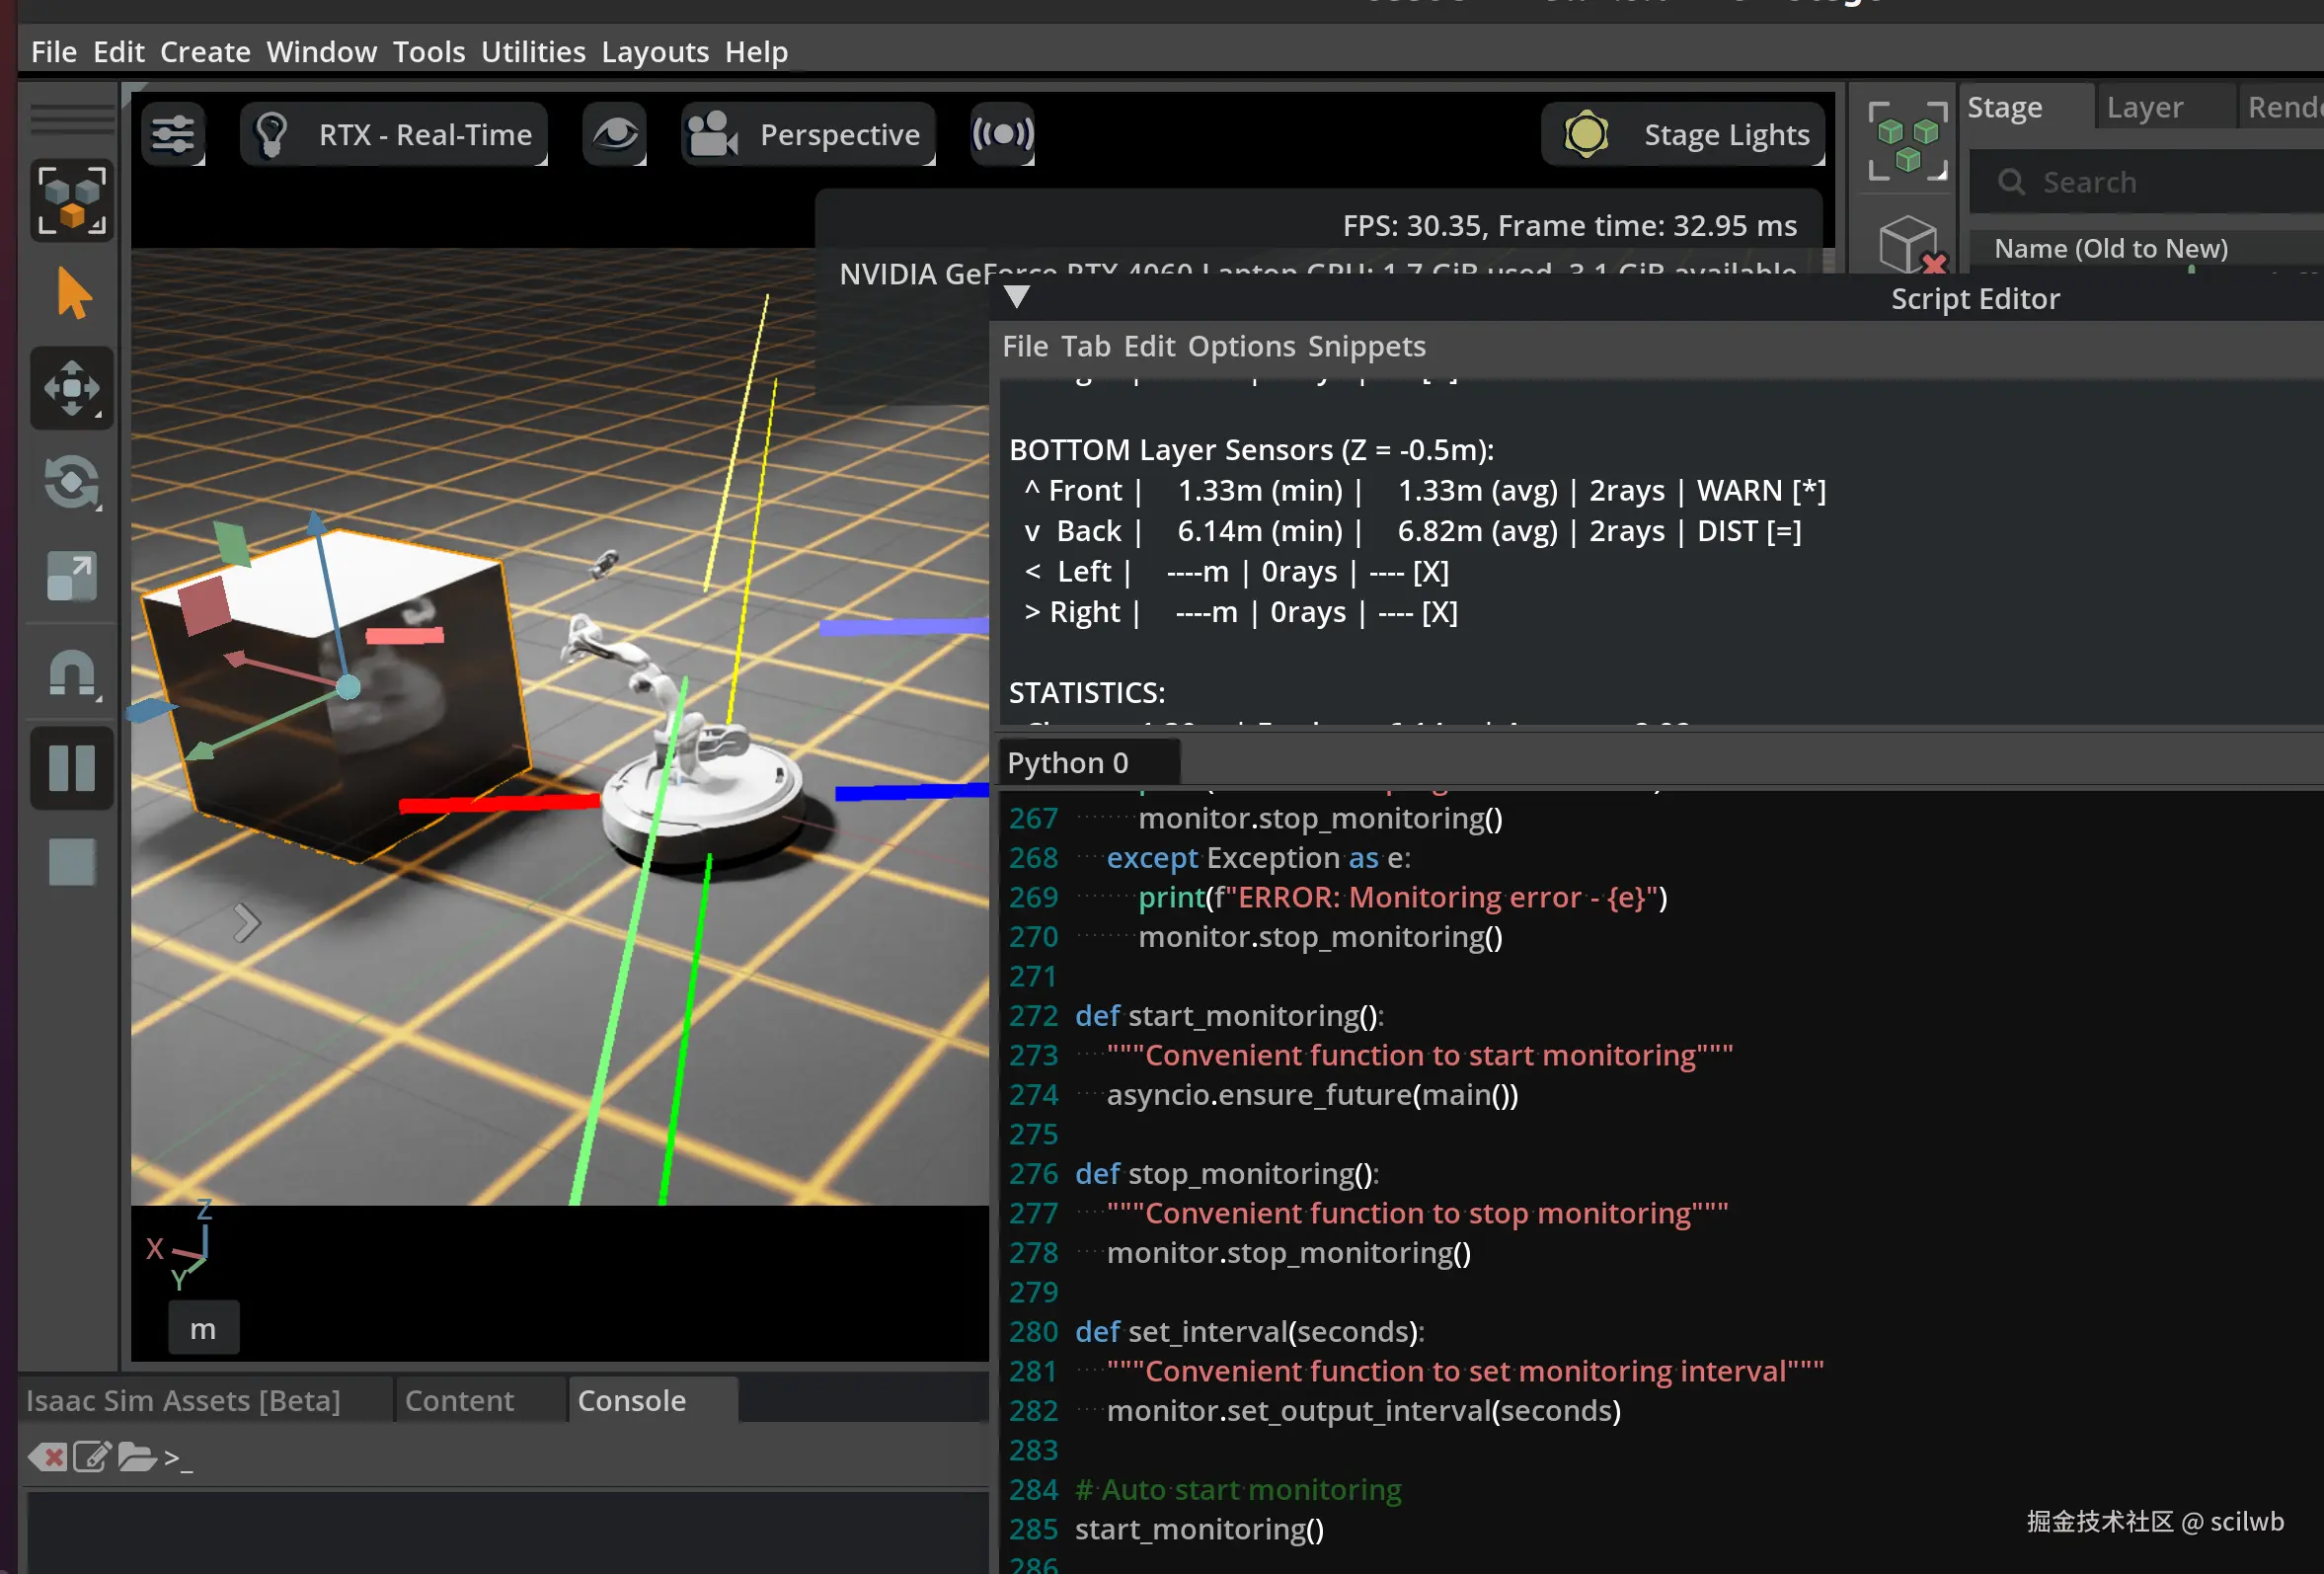Screen dimensions: 2324x1574
Task: Pause the simulation
Action: click(x=72, y=767)
